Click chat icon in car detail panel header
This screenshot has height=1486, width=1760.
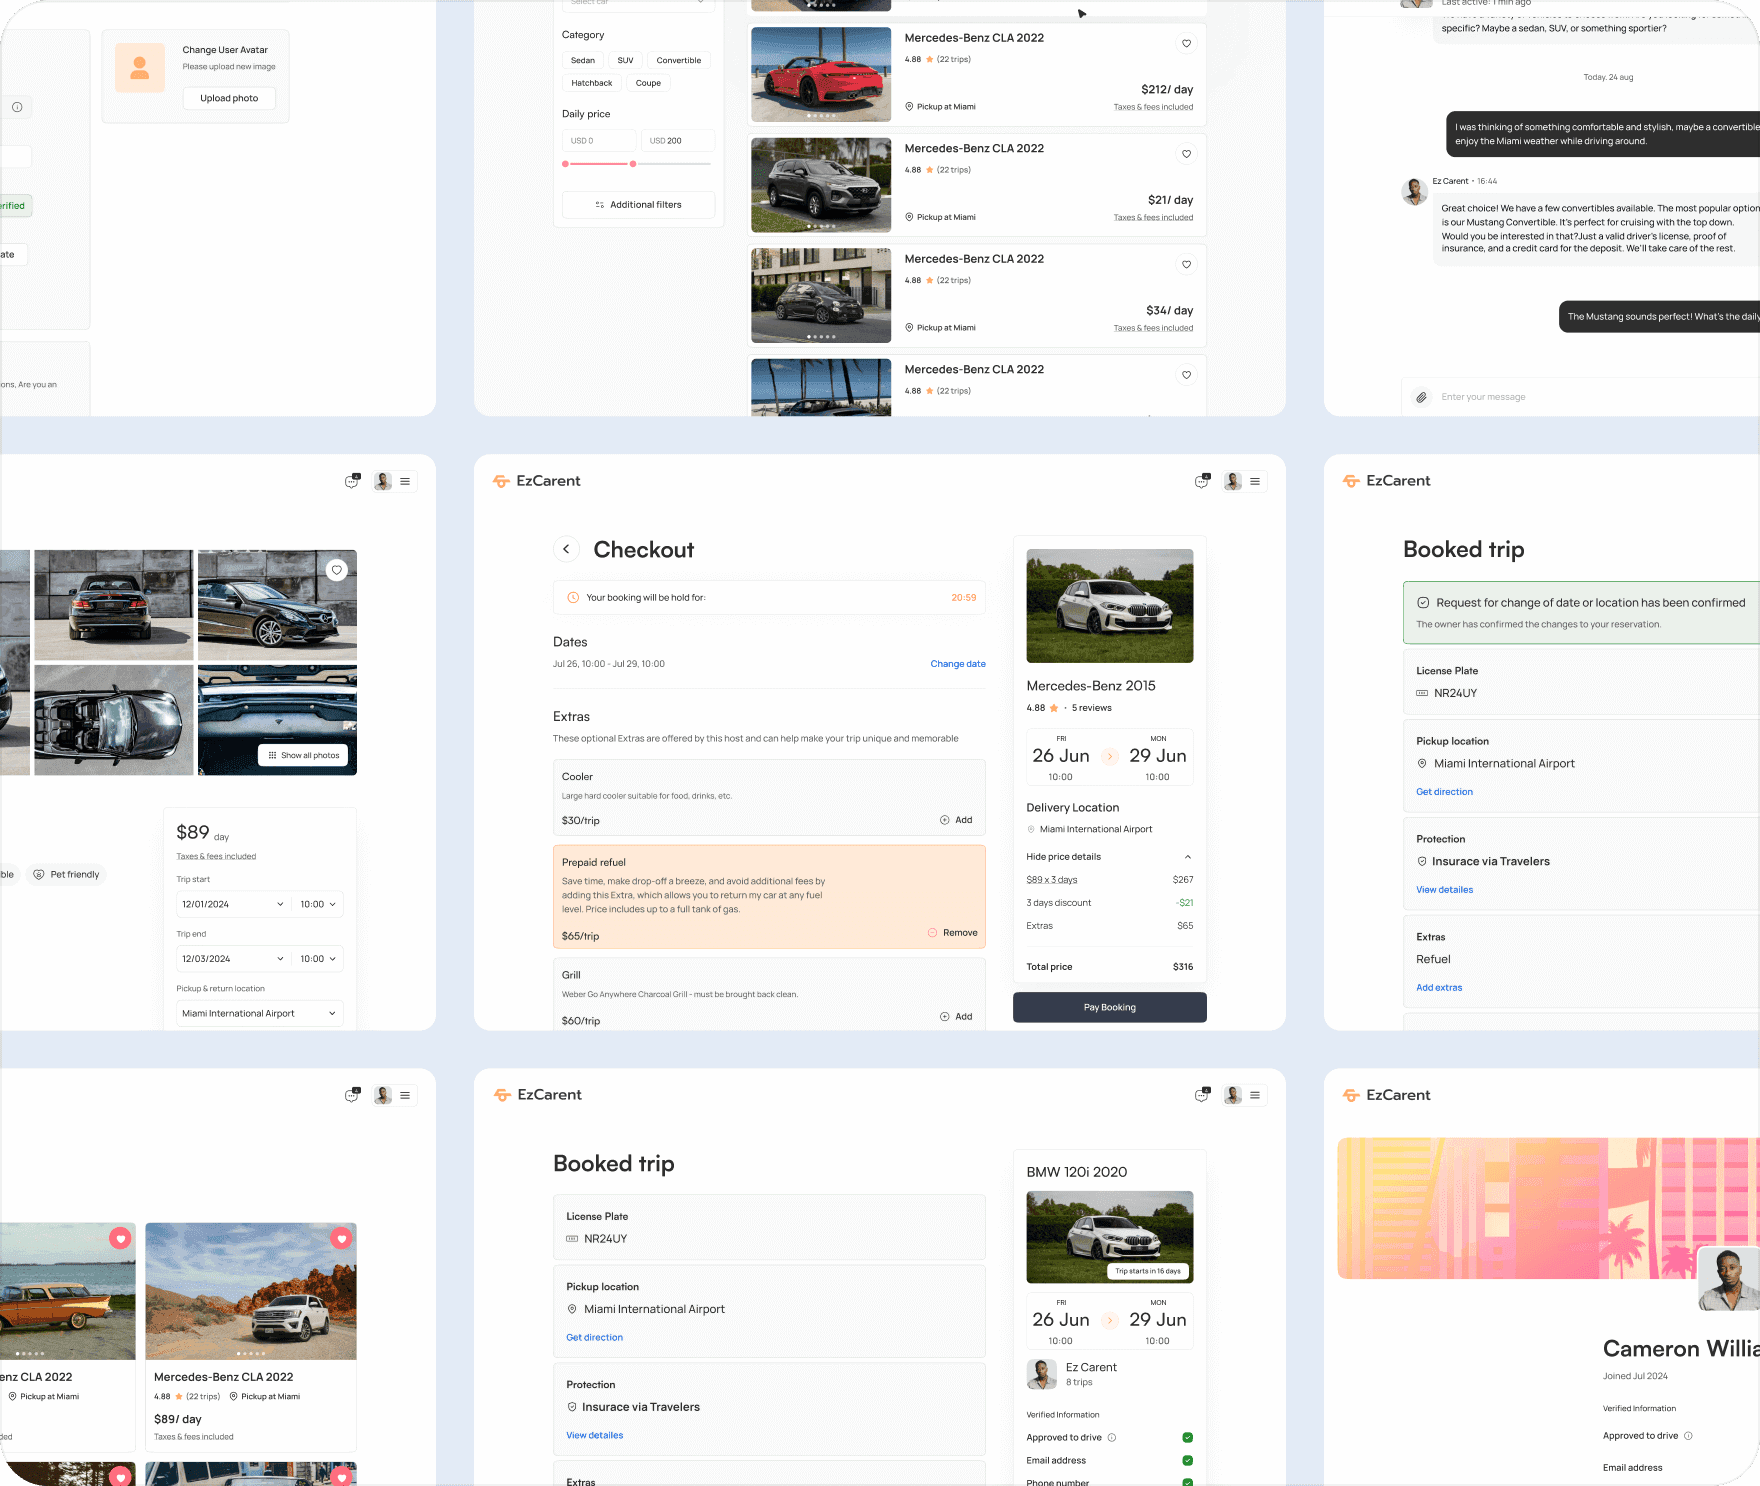point(351,481)
